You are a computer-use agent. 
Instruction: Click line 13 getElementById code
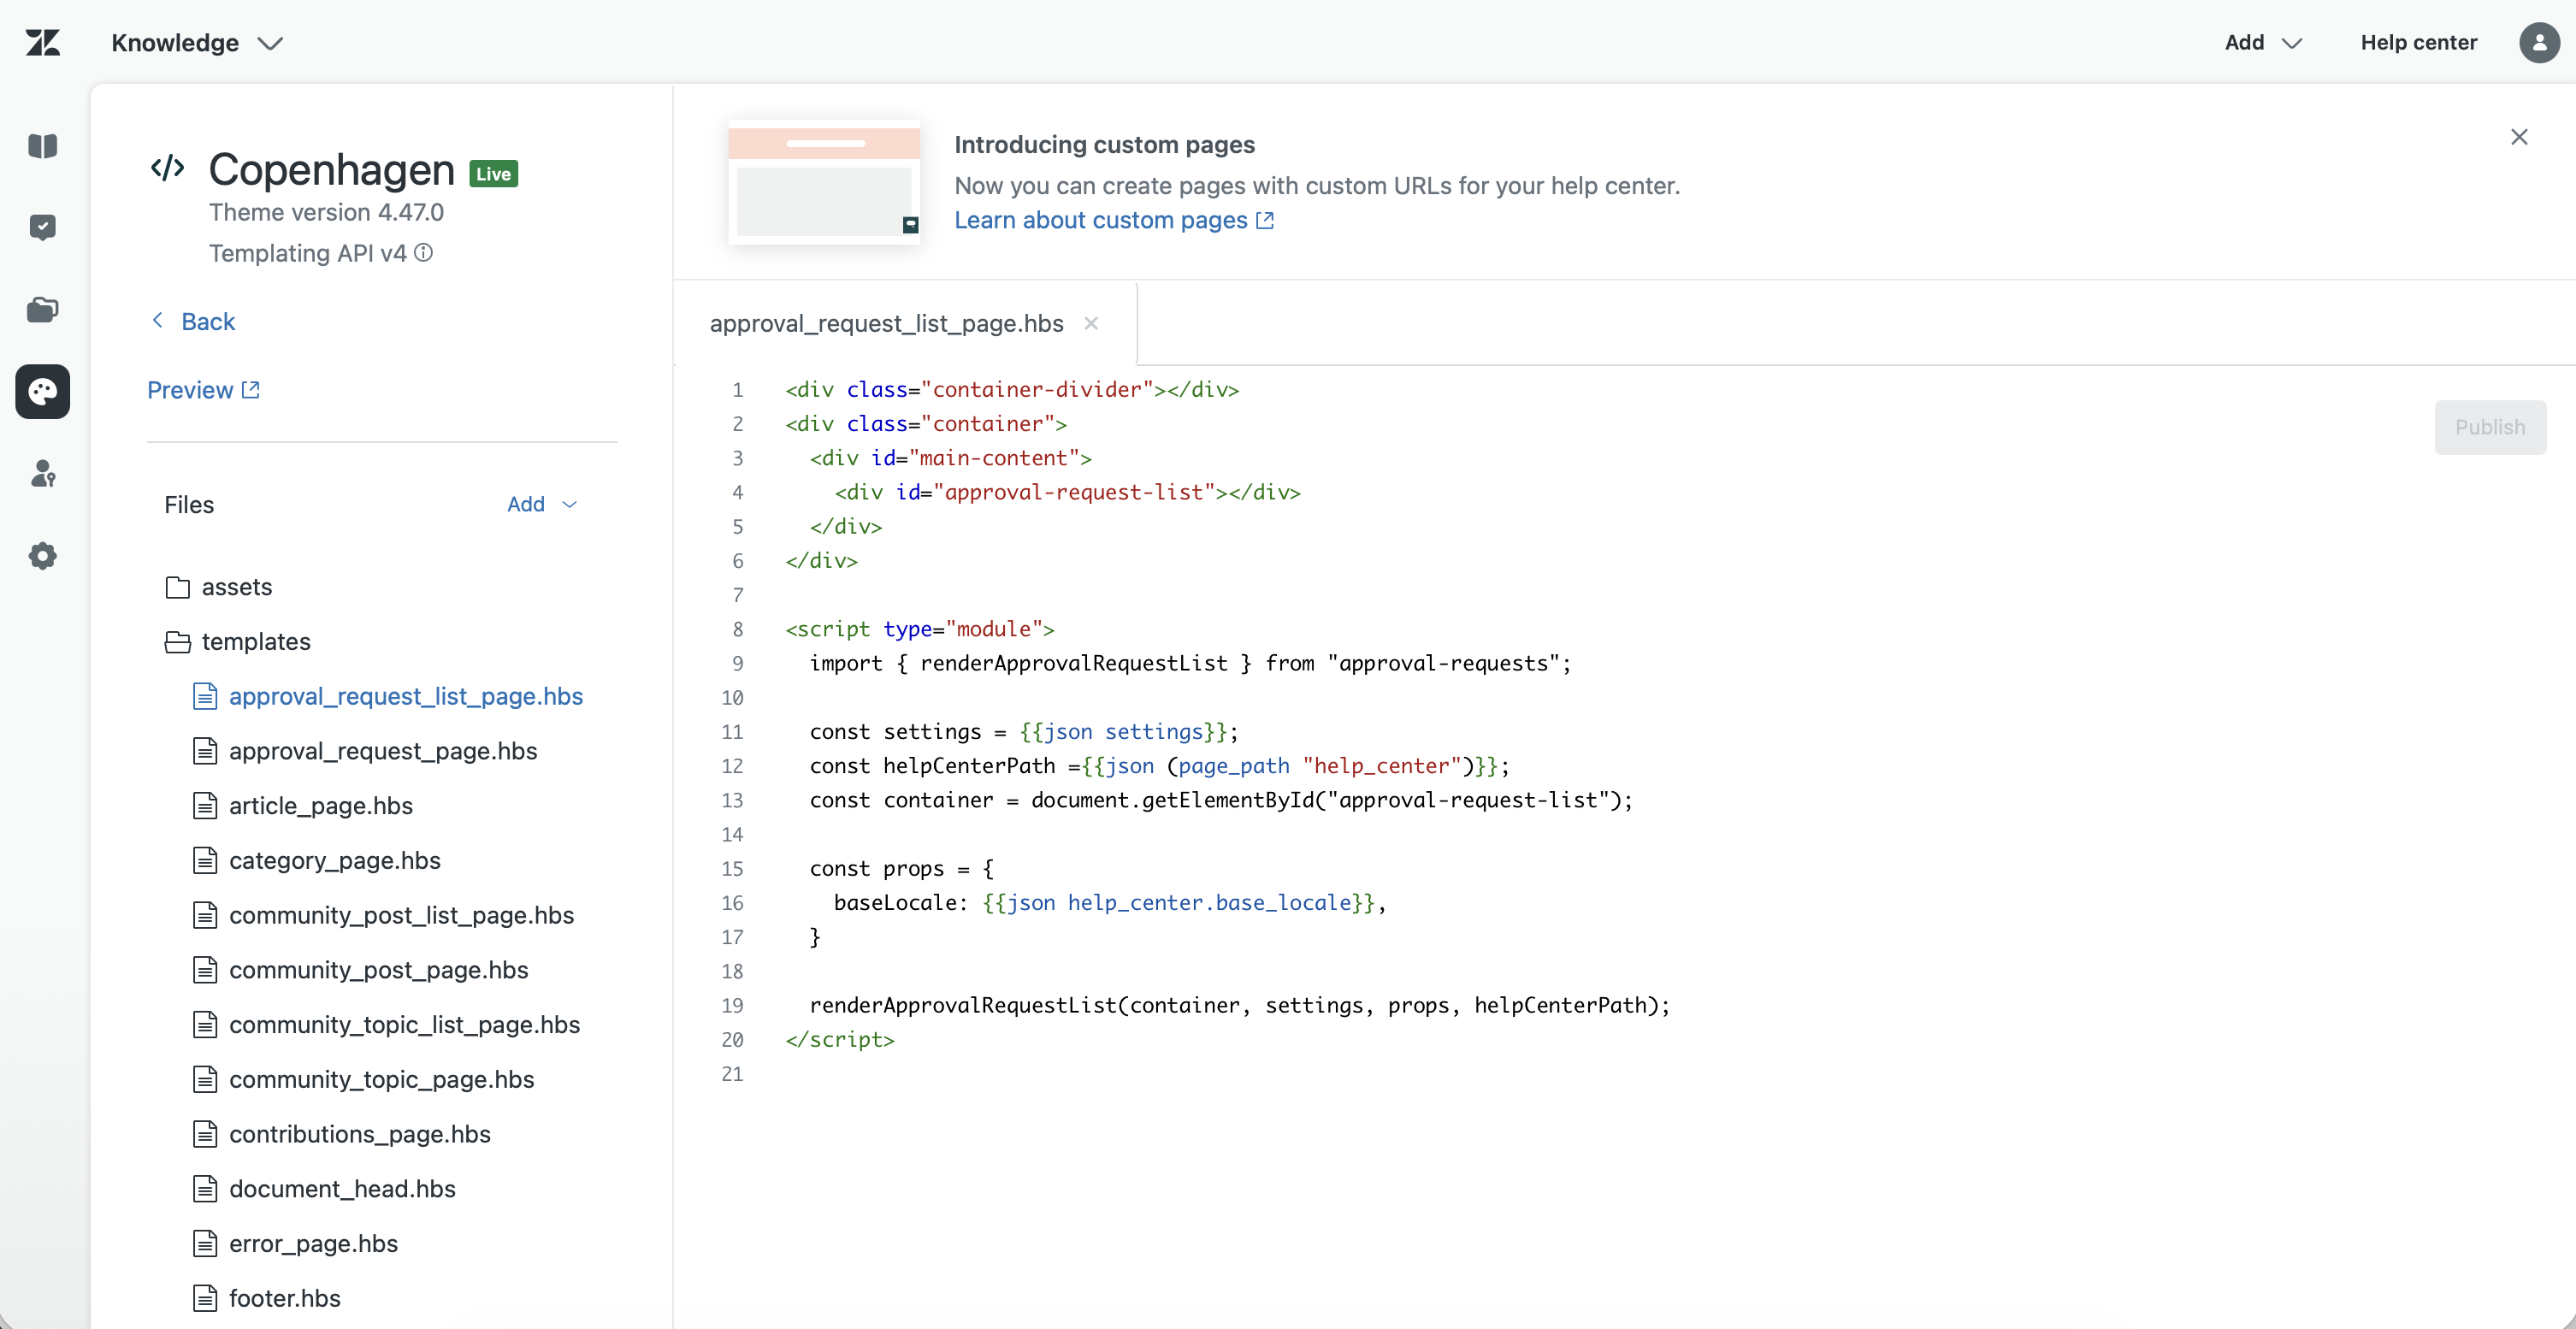tap(1221, 800)
